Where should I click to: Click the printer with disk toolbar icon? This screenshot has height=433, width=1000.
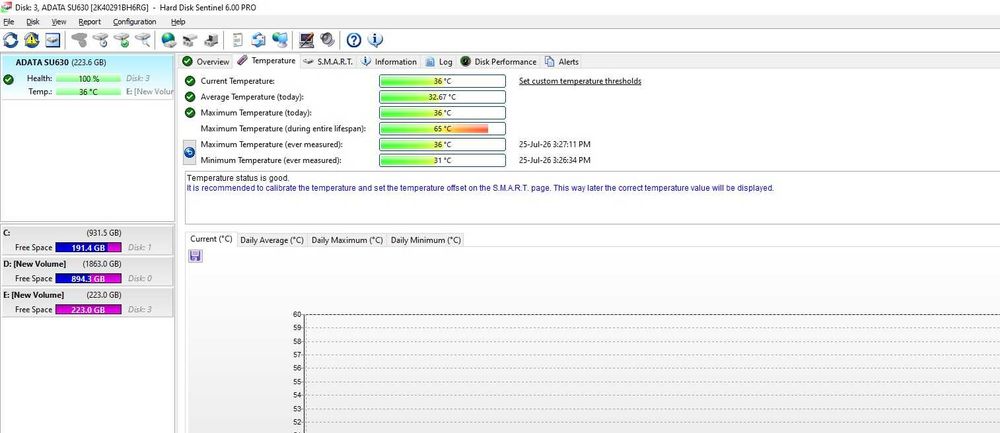point(211,40)
